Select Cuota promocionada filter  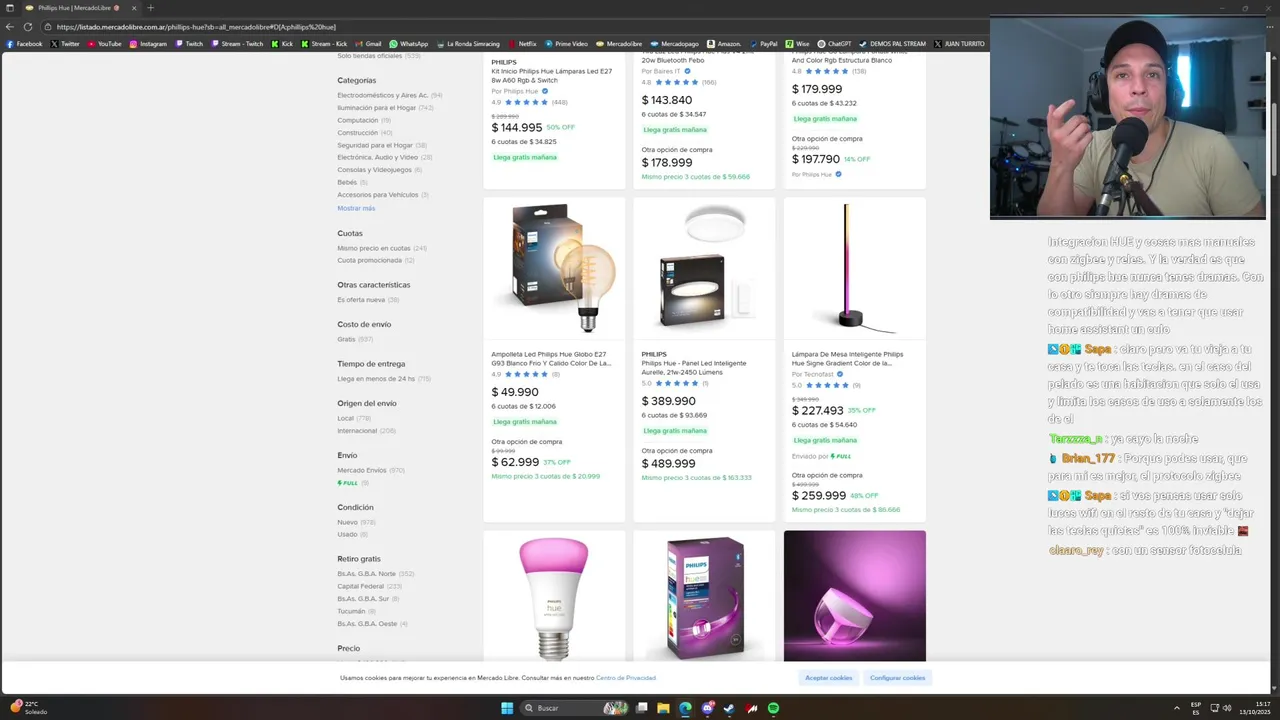(375, 260)
